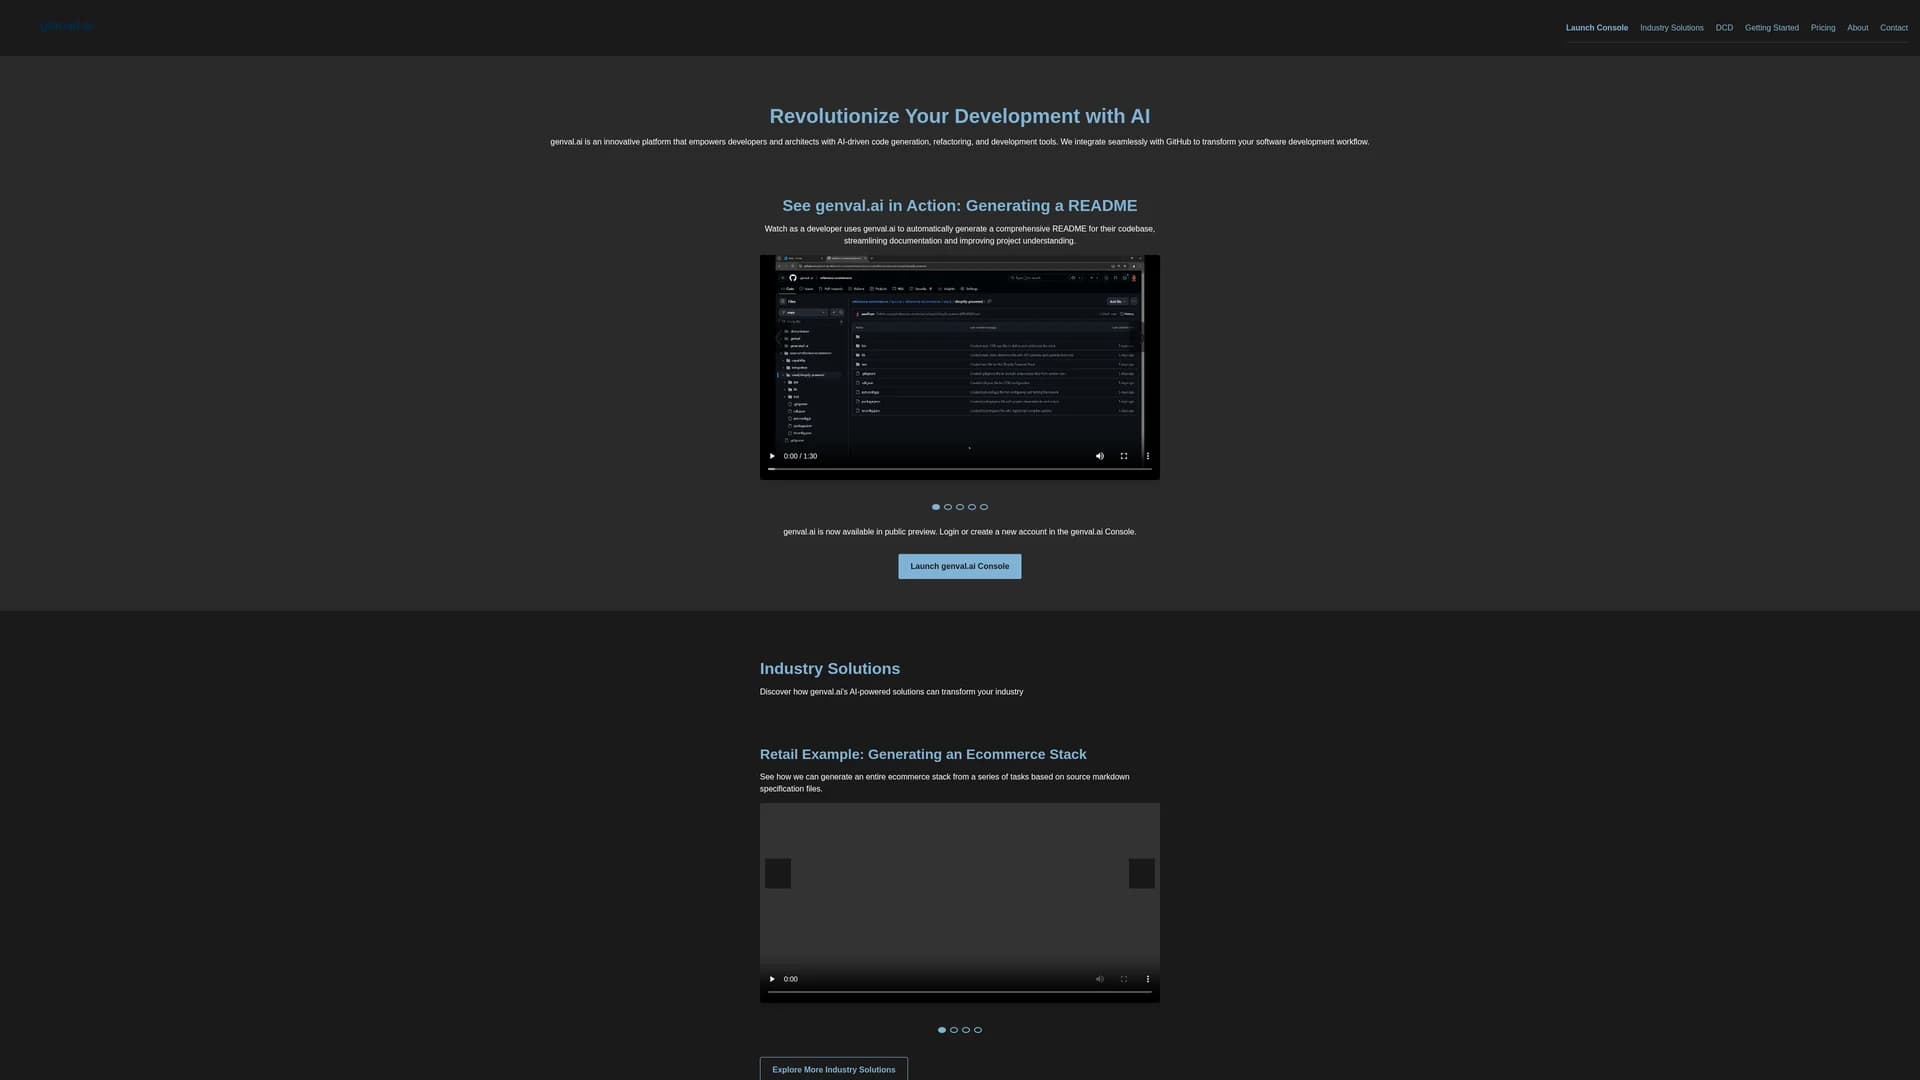Screen dimensions: 1920x1080
Task: Click 'Retail Example: Generating an Ecommerce Stack' heading
Action: (x=922, y=755)
